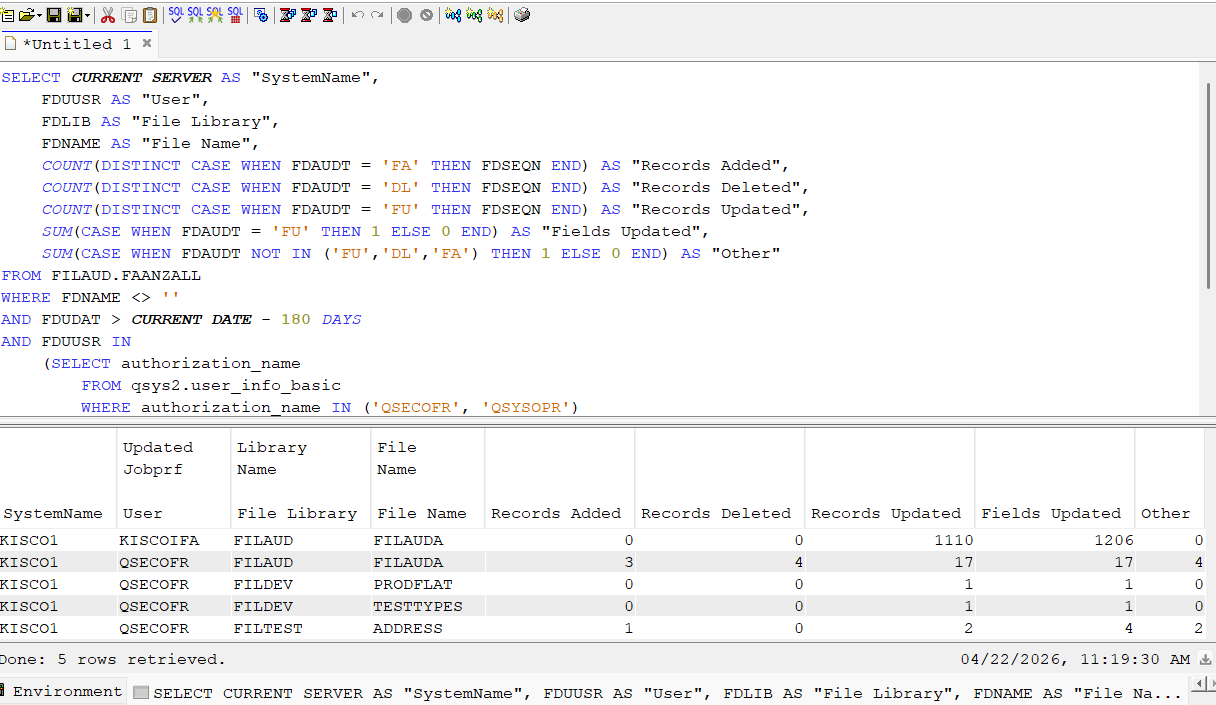The image size is (1216, 705).
Task: Click the Save floppy disk icon
Action: tap(54, 15)
